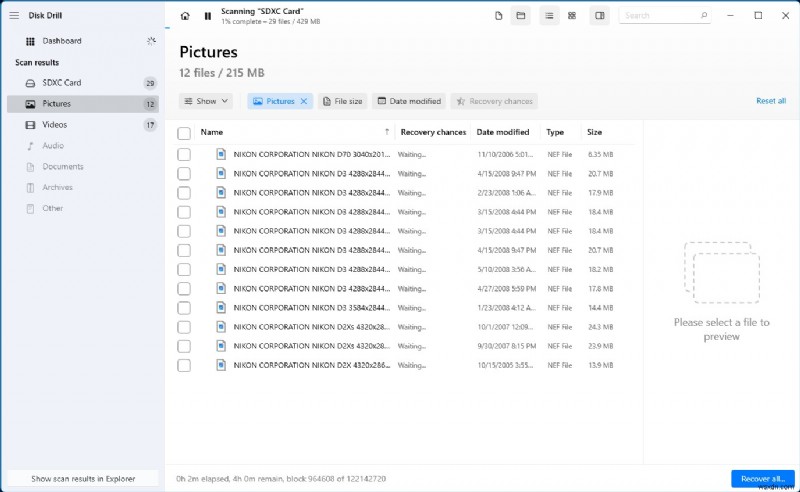This screenshot has width=800, height=492.
Task: Sort by the Name column header
Action: tap(212, 132)
